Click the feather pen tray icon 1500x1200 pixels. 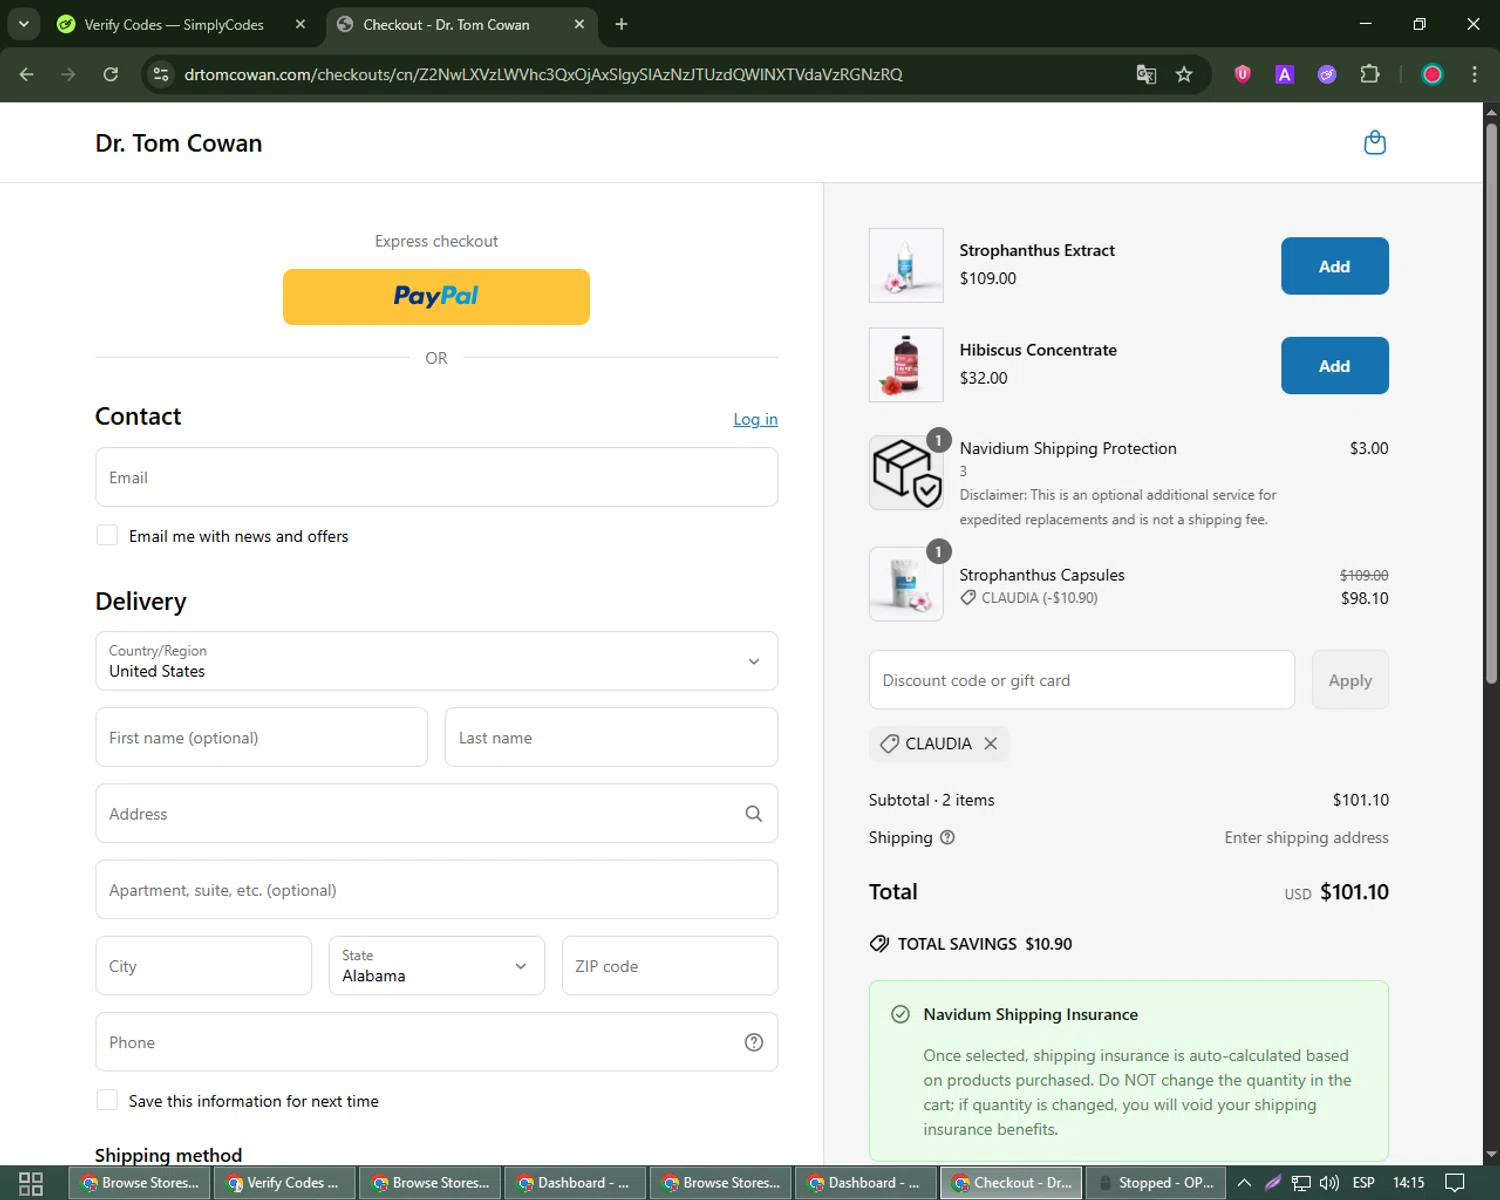point(1273,1183)
